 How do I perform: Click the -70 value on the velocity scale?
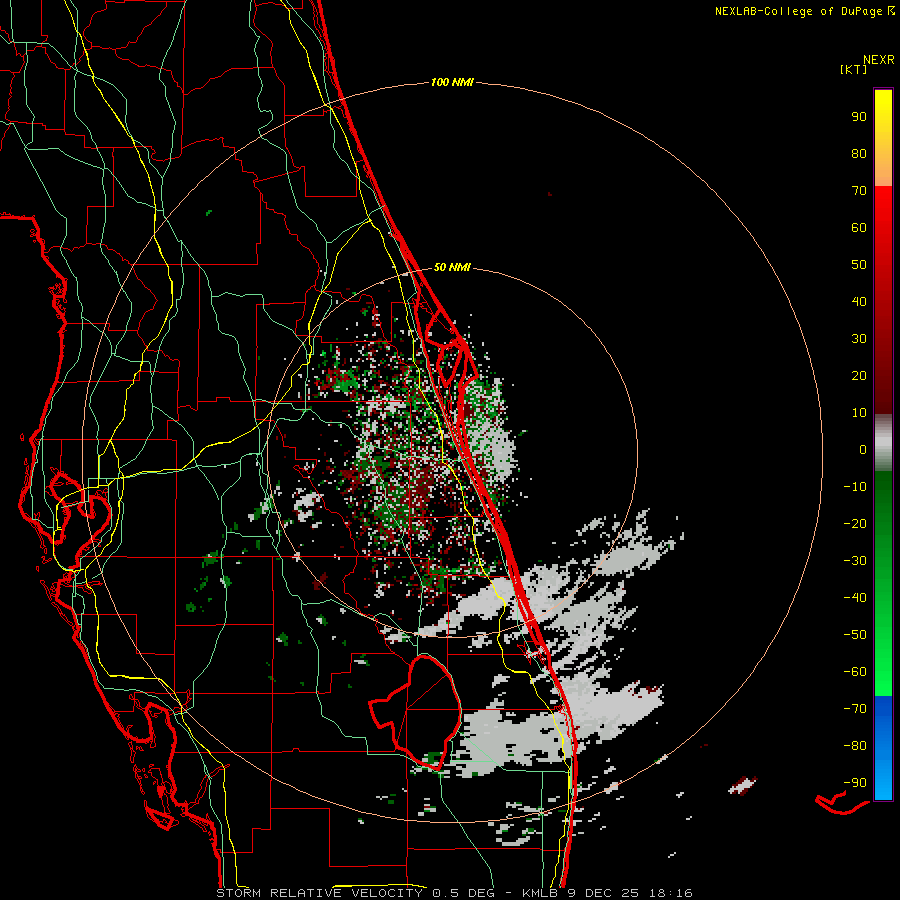(855, 709)
